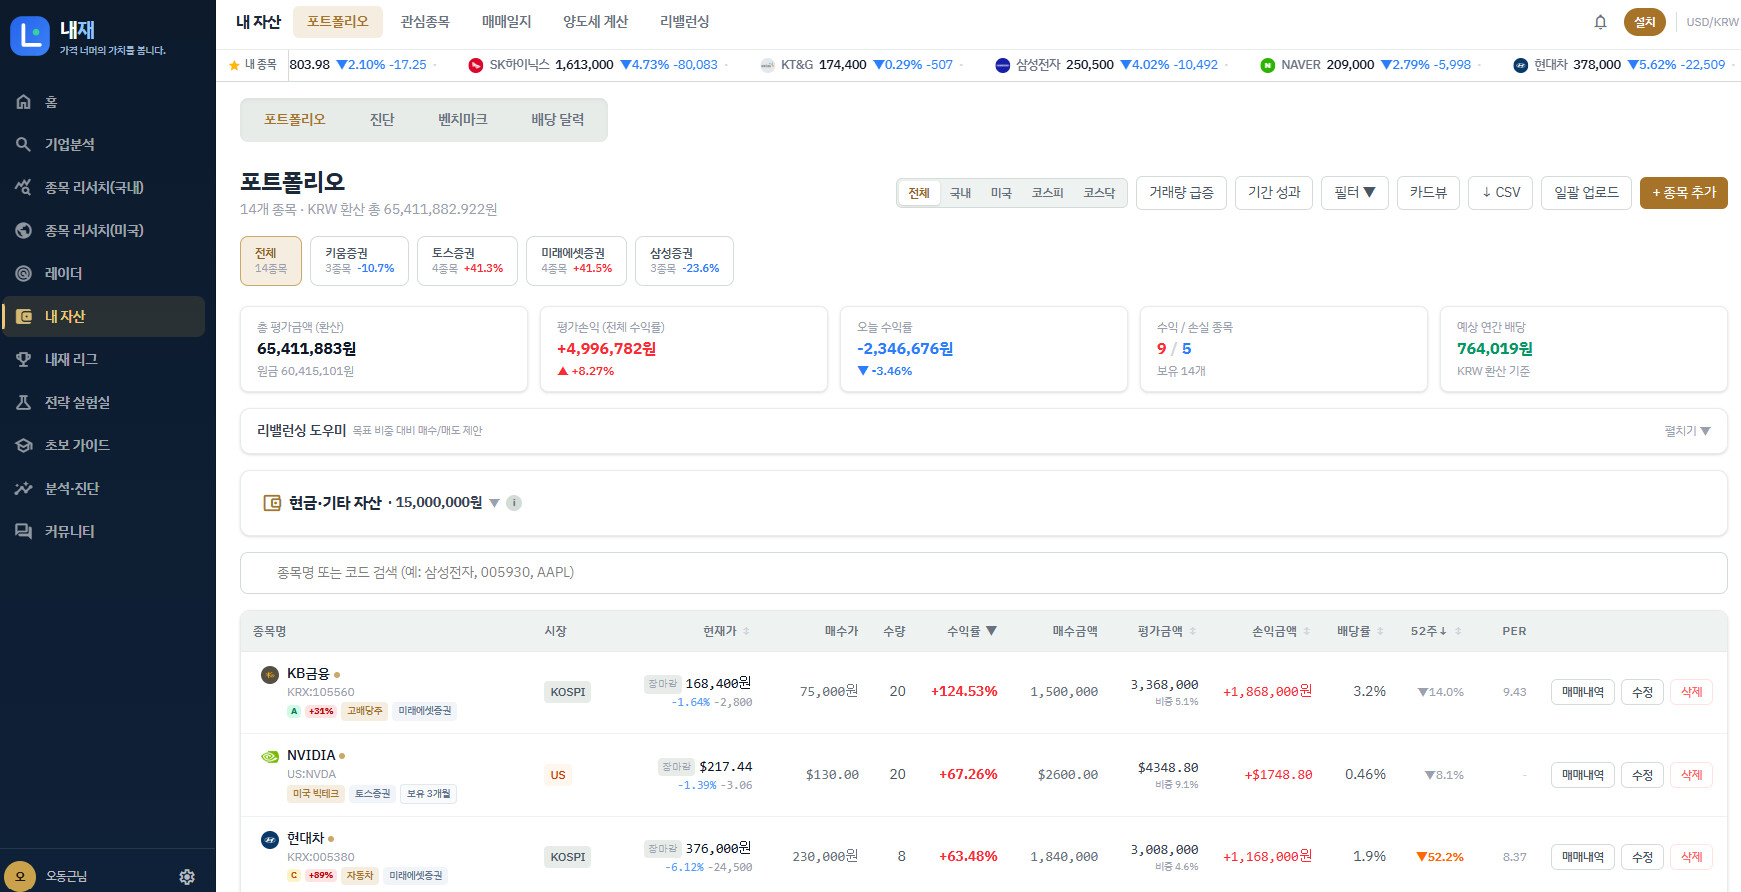This screenshot has width=1741, height=892.
Task: Click info icon beside 현금·기타 자산
Action: coord(514,503)
